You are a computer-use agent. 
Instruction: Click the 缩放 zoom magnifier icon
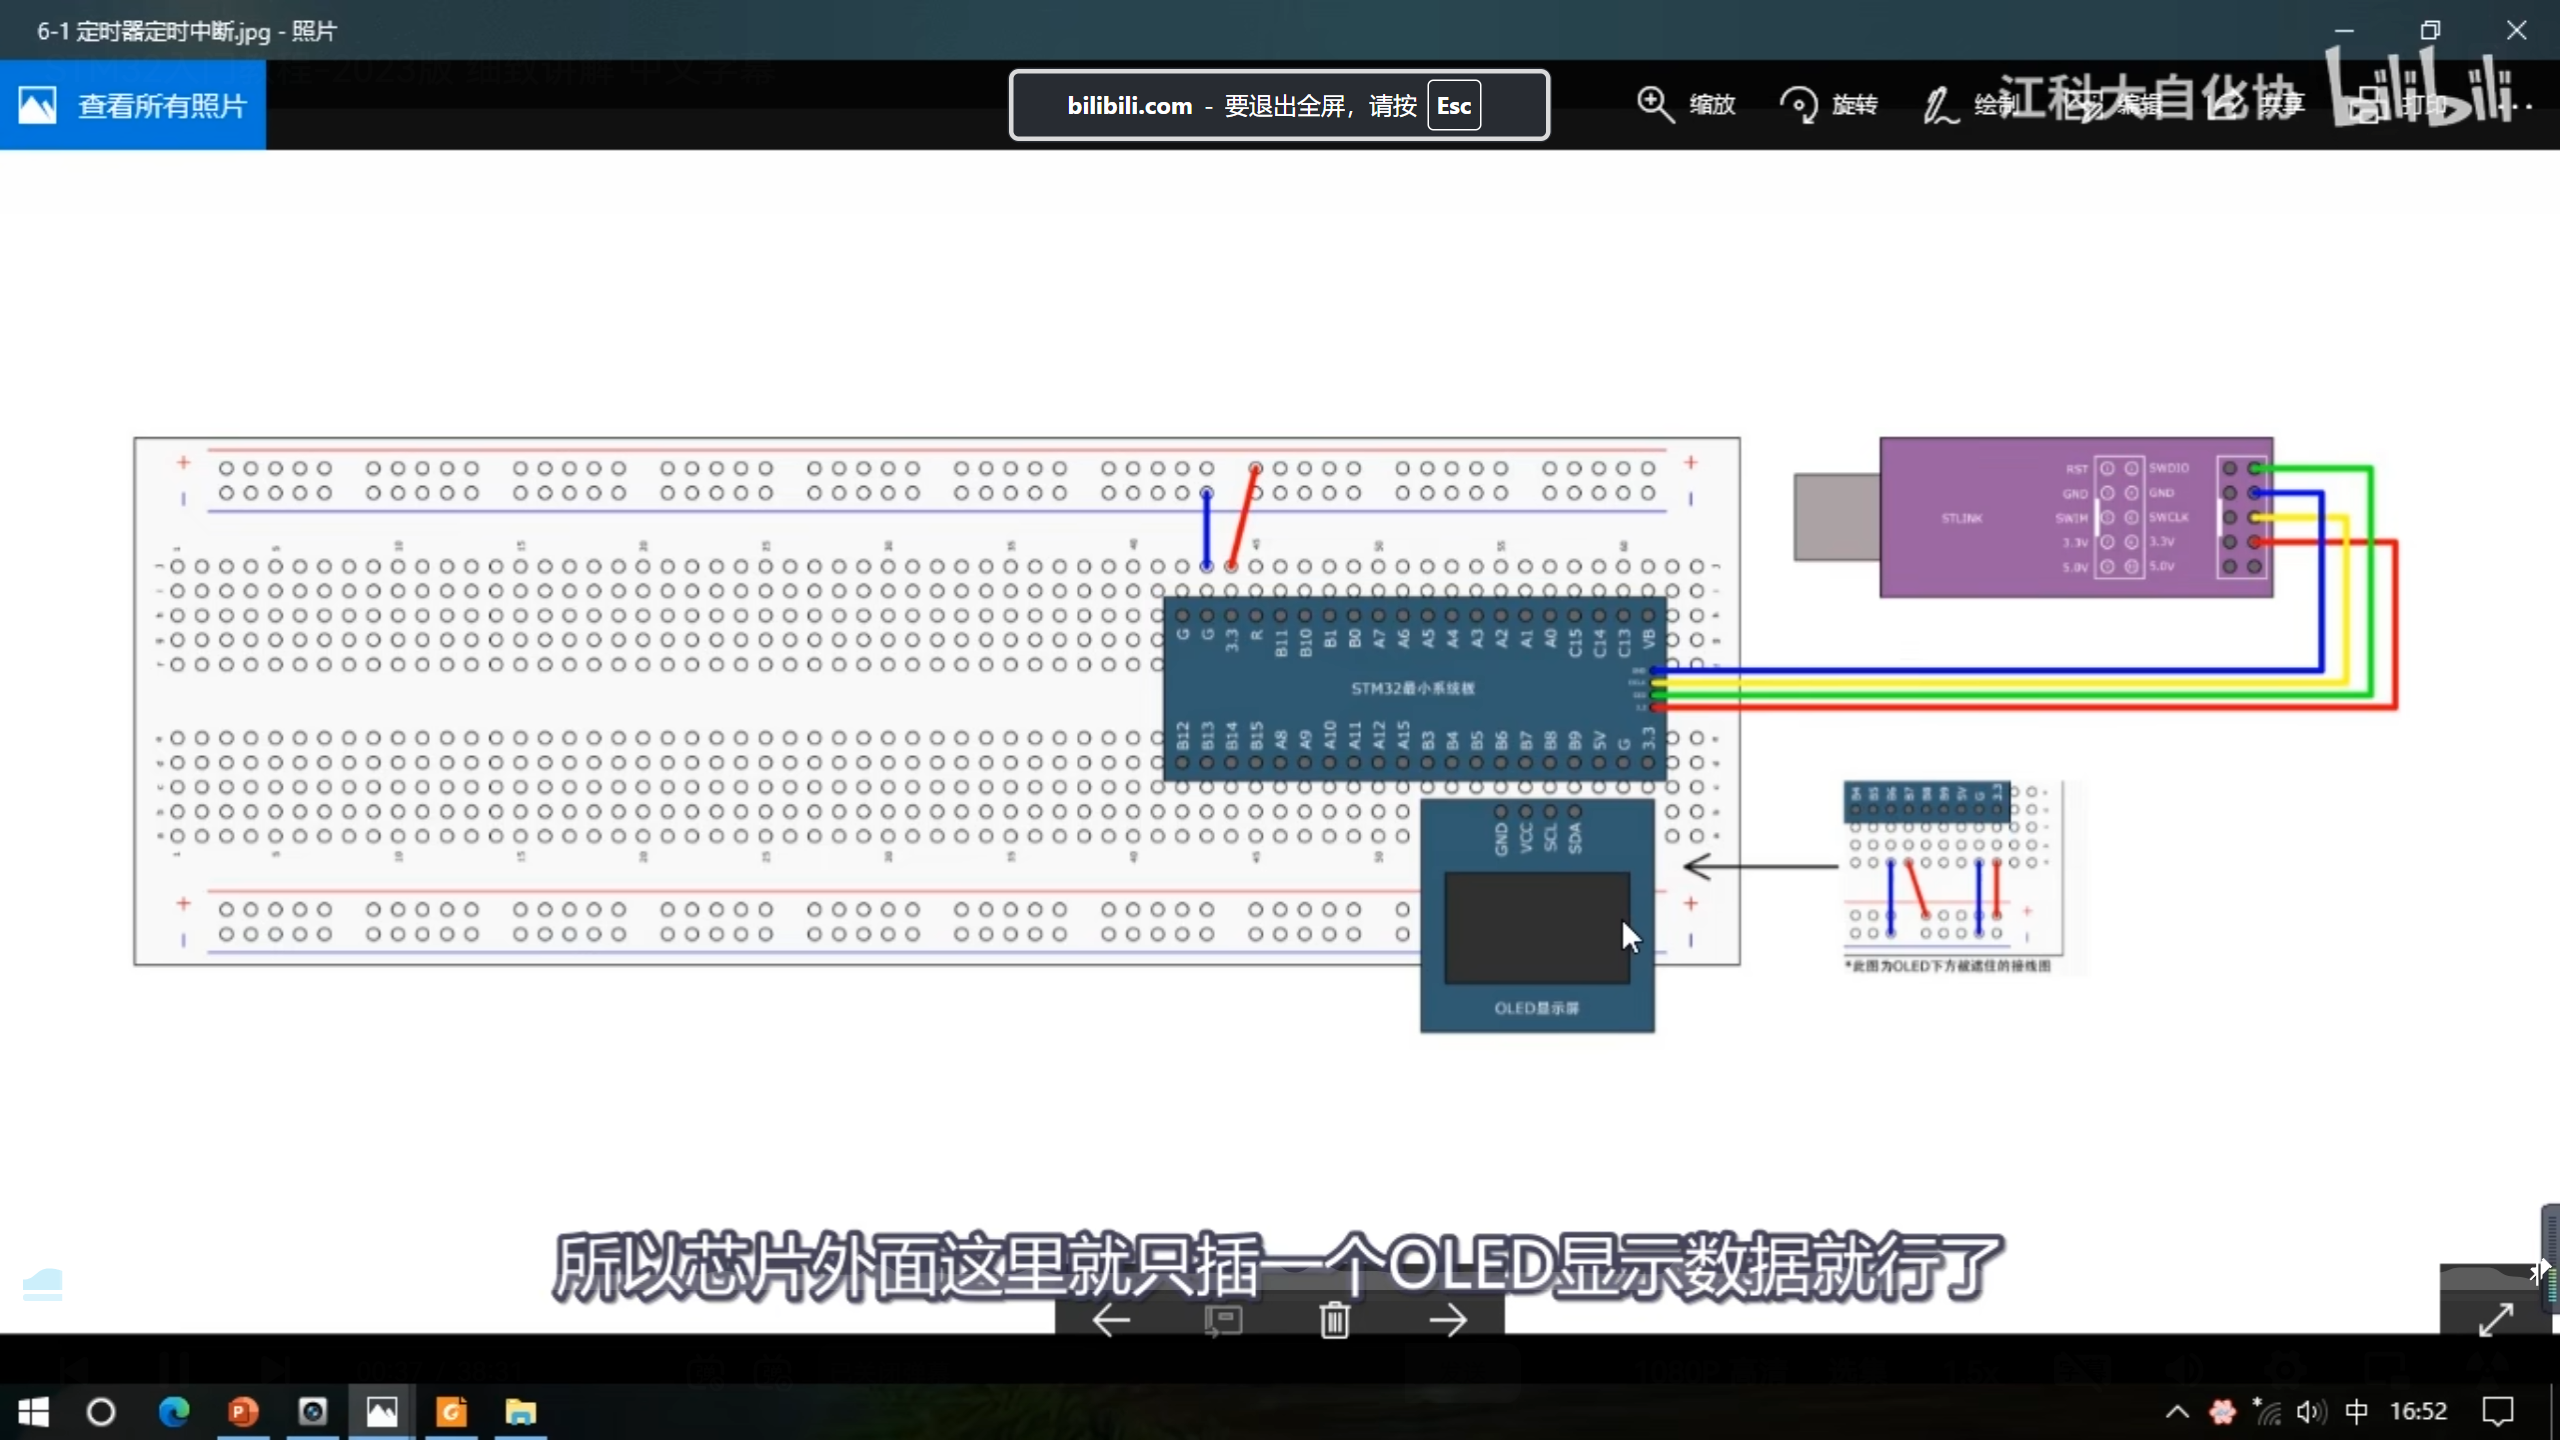(x=1655, y=104)
